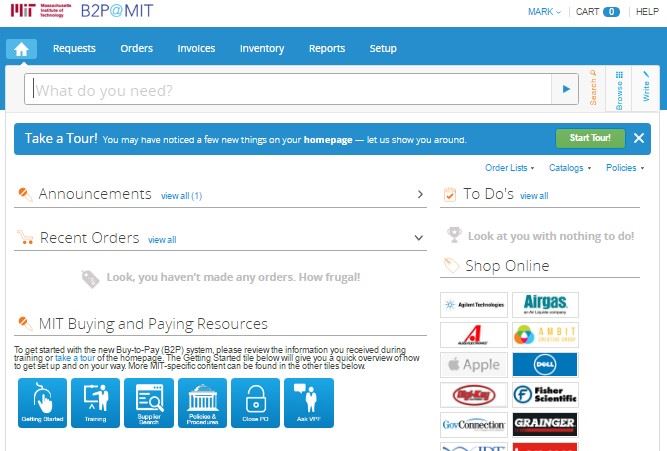Screen dimensions: 667x451
Task: Switch to the Browse side tab
Action: (619, 90)
